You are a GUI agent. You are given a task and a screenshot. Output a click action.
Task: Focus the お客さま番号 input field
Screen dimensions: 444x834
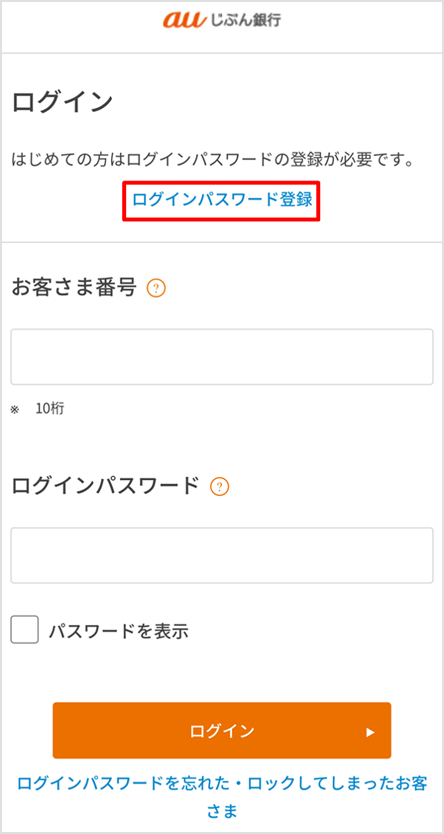pyautogui.click(x=222, y=356)
